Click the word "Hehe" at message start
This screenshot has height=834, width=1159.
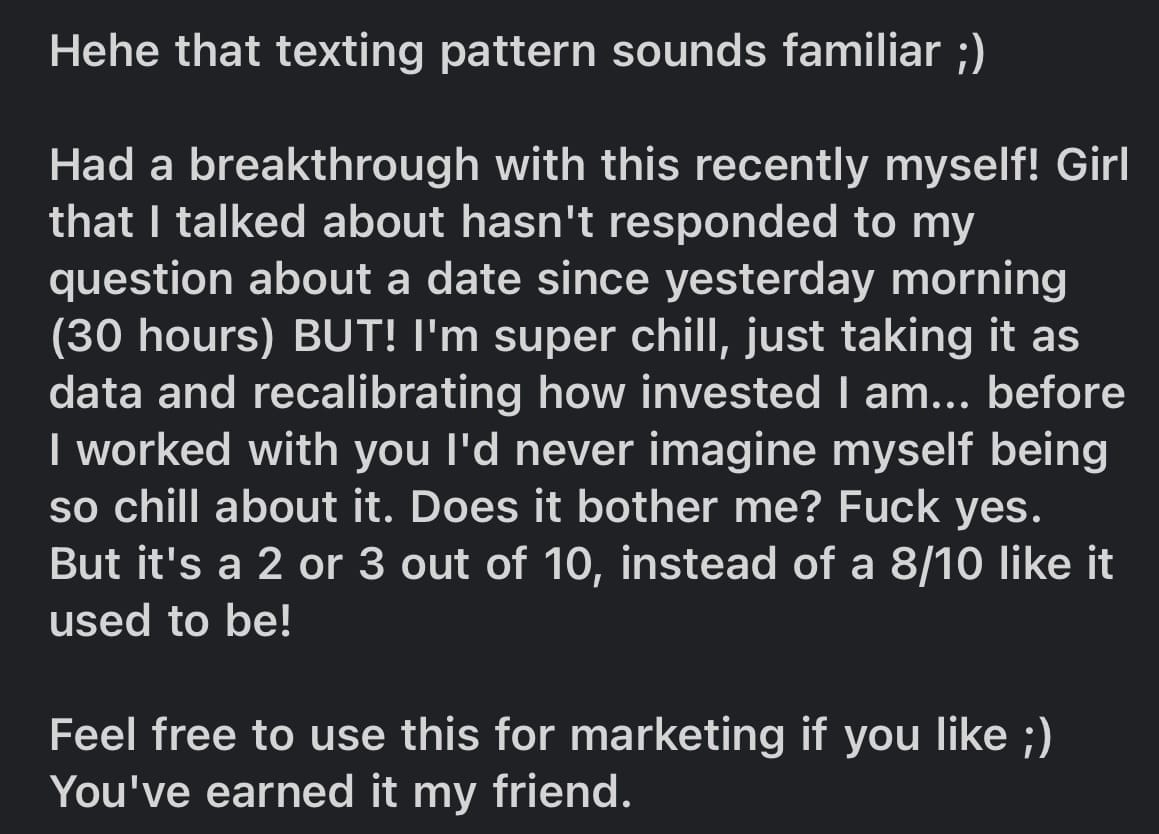pyautogui.click(x=103, y=51)
